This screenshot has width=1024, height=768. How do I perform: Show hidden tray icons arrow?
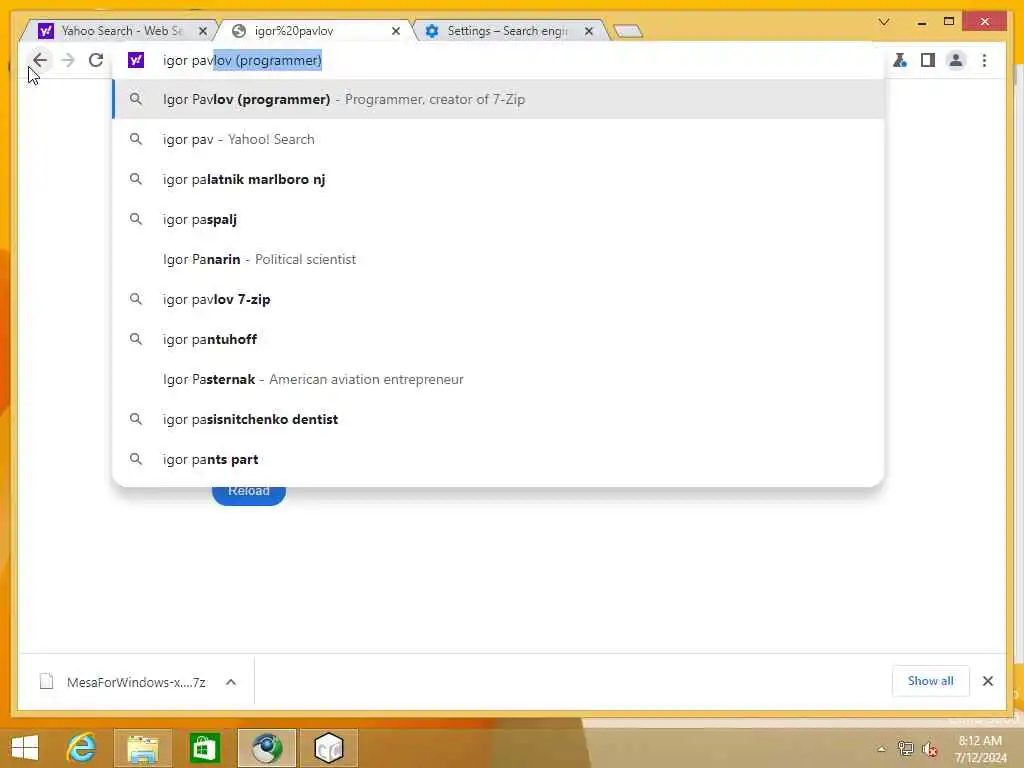point(882,749)
